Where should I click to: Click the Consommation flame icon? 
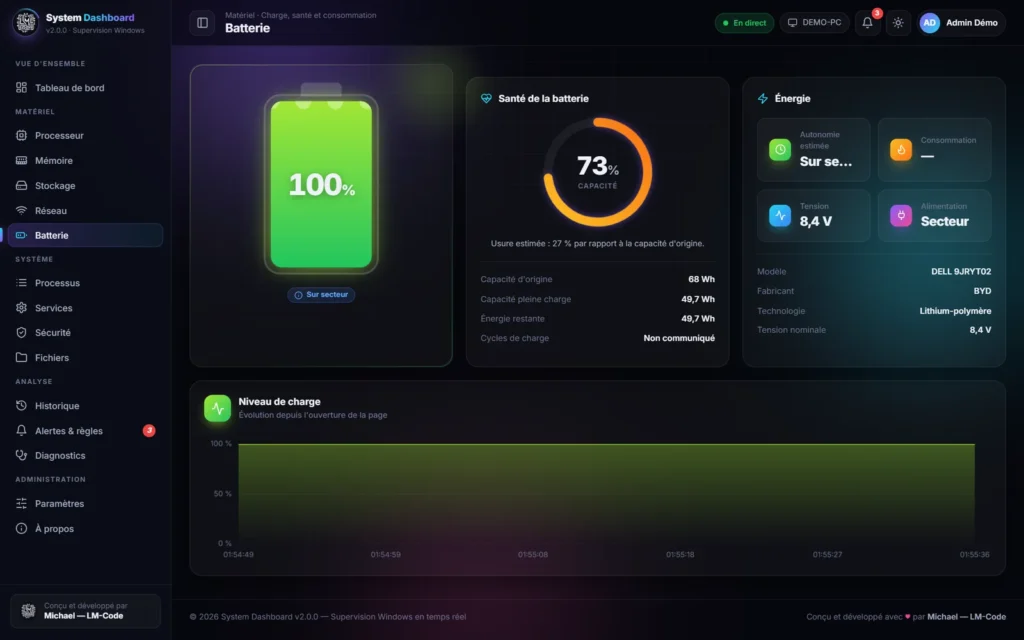coord(901,150)
